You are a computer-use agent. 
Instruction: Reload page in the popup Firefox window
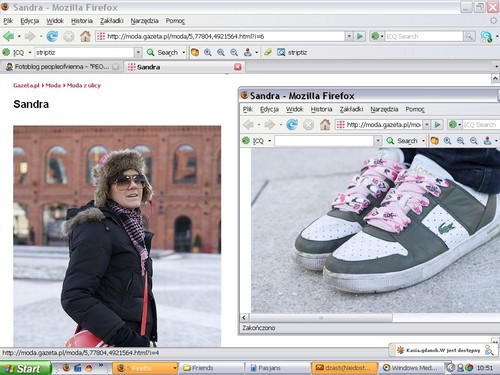point(292,125)
